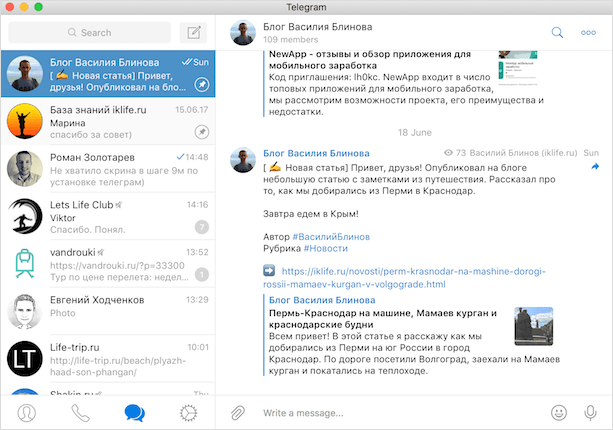The height and width of the screenshot is (430, 613).
Task: Click the channel avatar in chat header
Action: (x=243, y=33)
